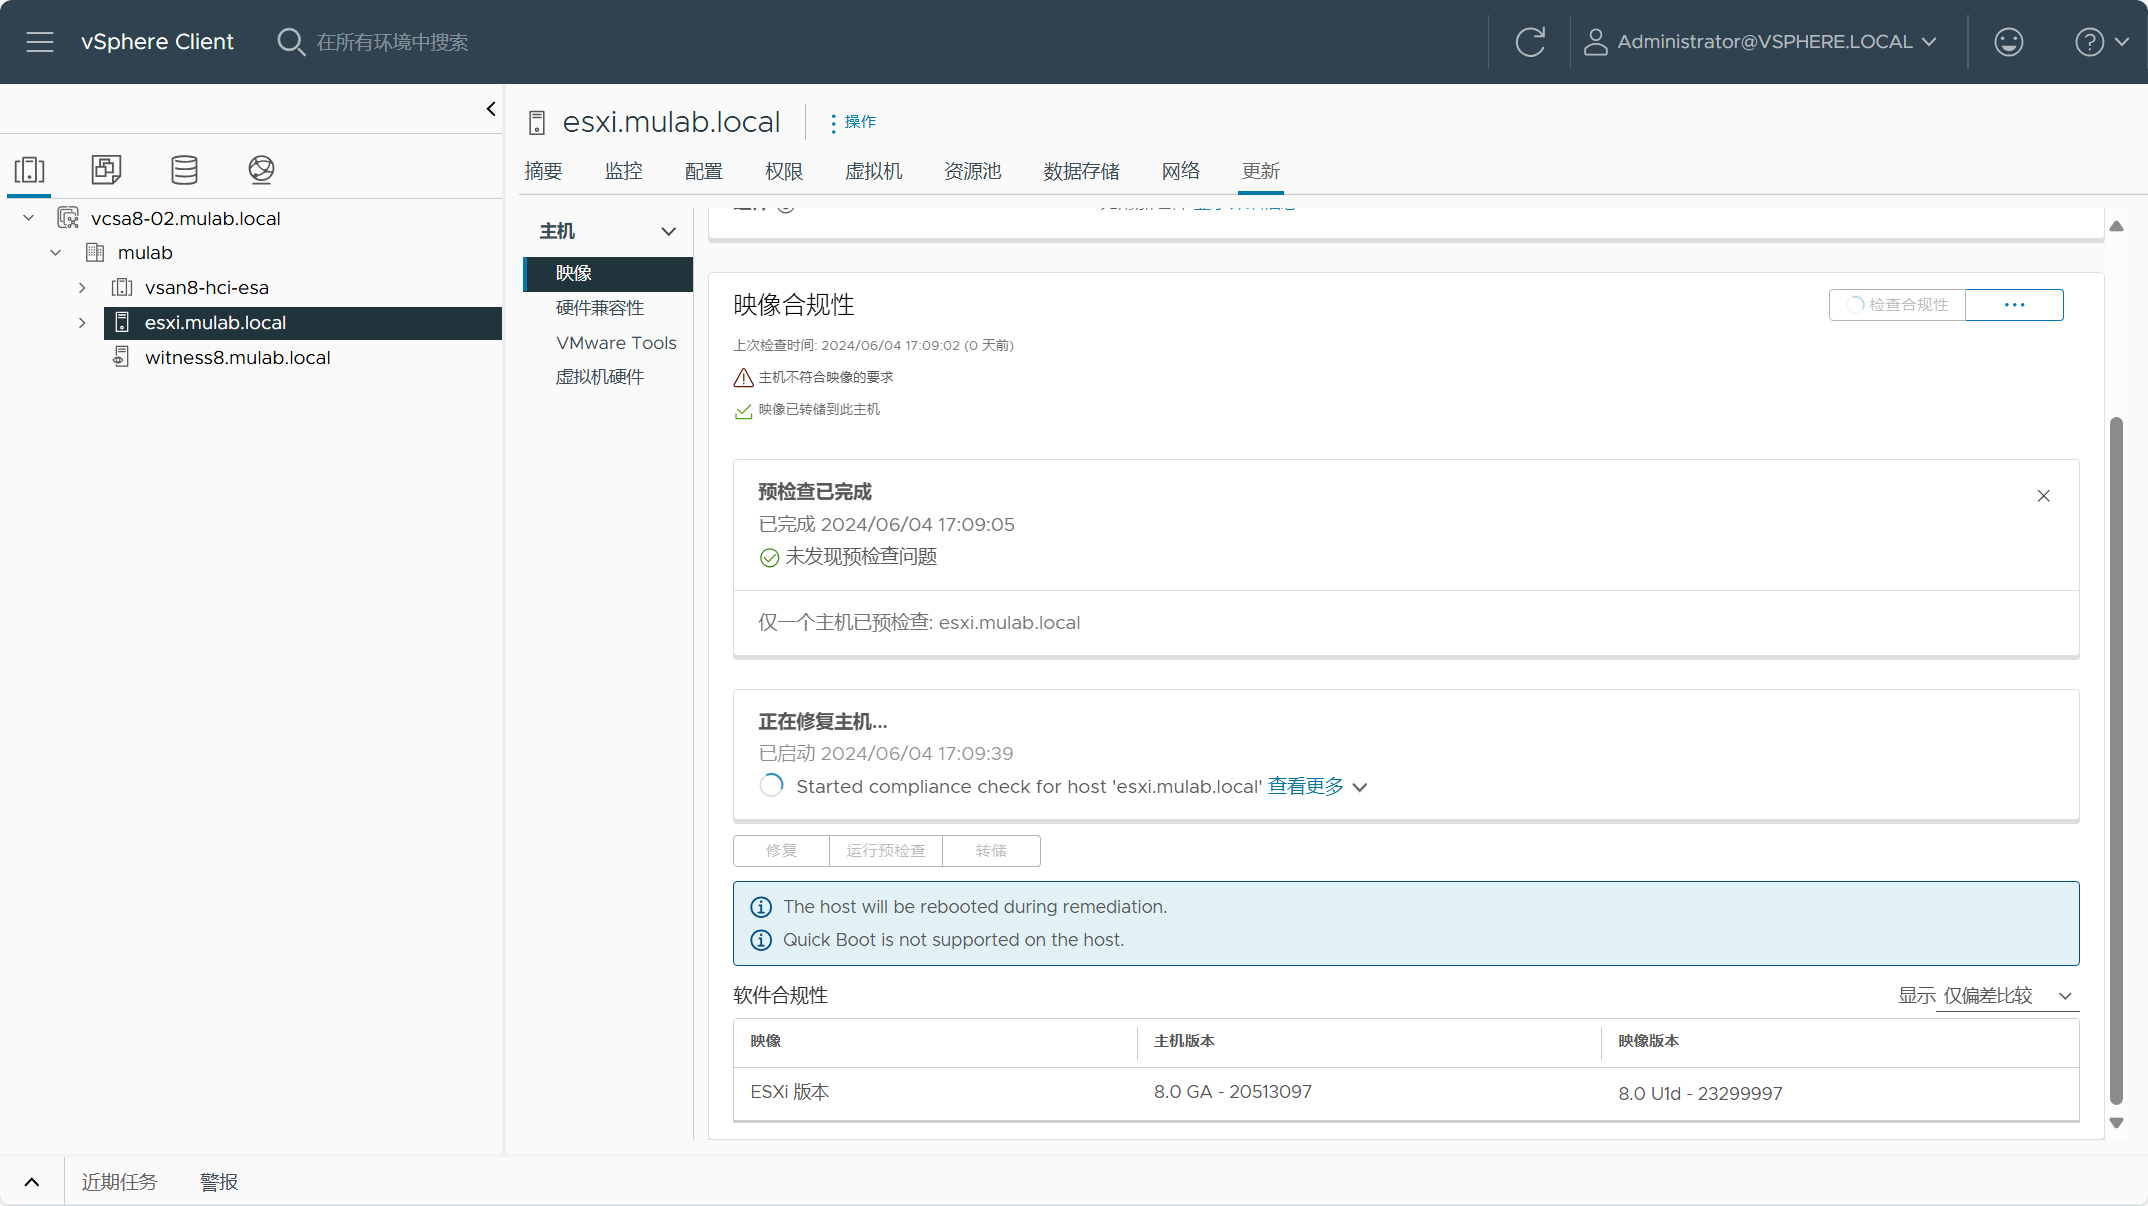Click the witness8.mulab.local host icon
2148x1206 pixels.
pos(121,357)
